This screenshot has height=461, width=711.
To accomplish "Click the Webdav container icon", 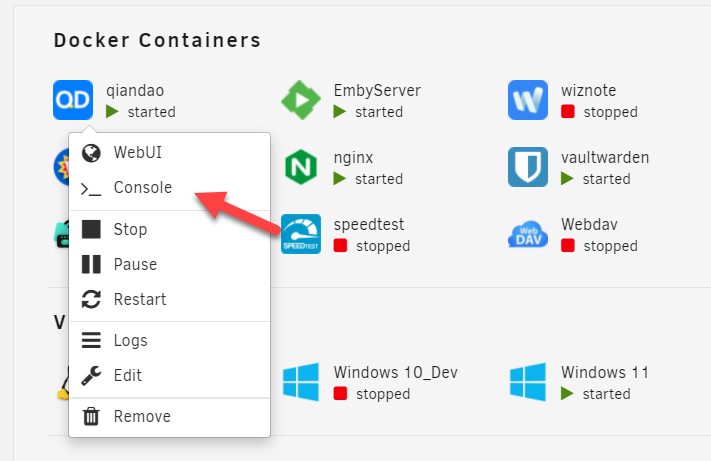I will tap(527, 234).
